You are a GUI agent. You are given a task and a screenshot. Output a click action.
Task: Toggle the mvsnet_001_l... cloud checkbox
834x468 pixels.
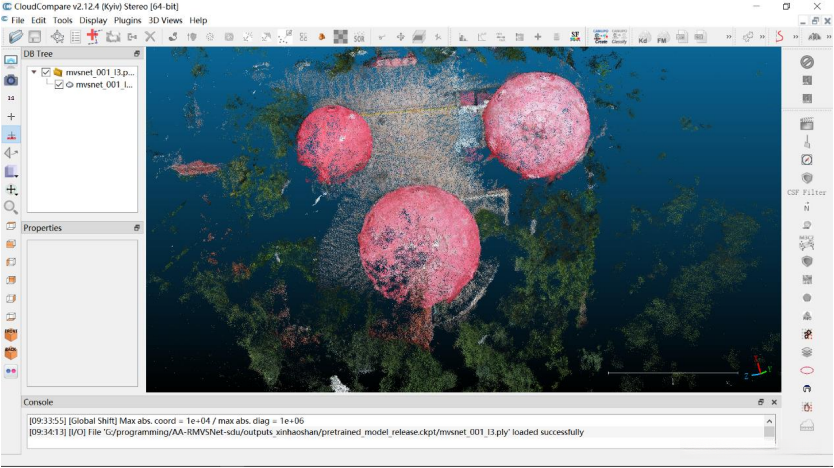[x=59, y=85]
